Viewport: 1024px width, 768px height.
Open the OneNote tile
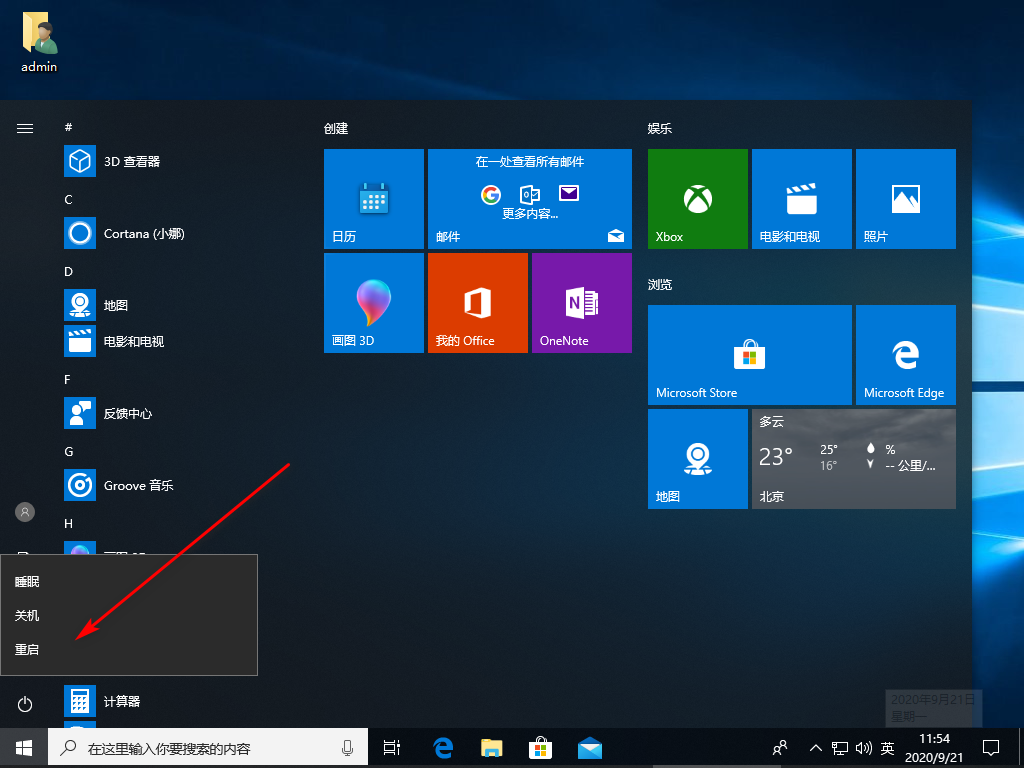click(x=581, y=303)
